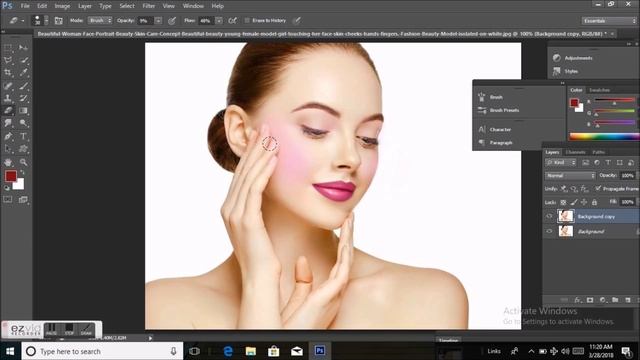This screenshot has width=640, height=360.
Task: Select the Path Selection tool
Action: pos(8,149)
